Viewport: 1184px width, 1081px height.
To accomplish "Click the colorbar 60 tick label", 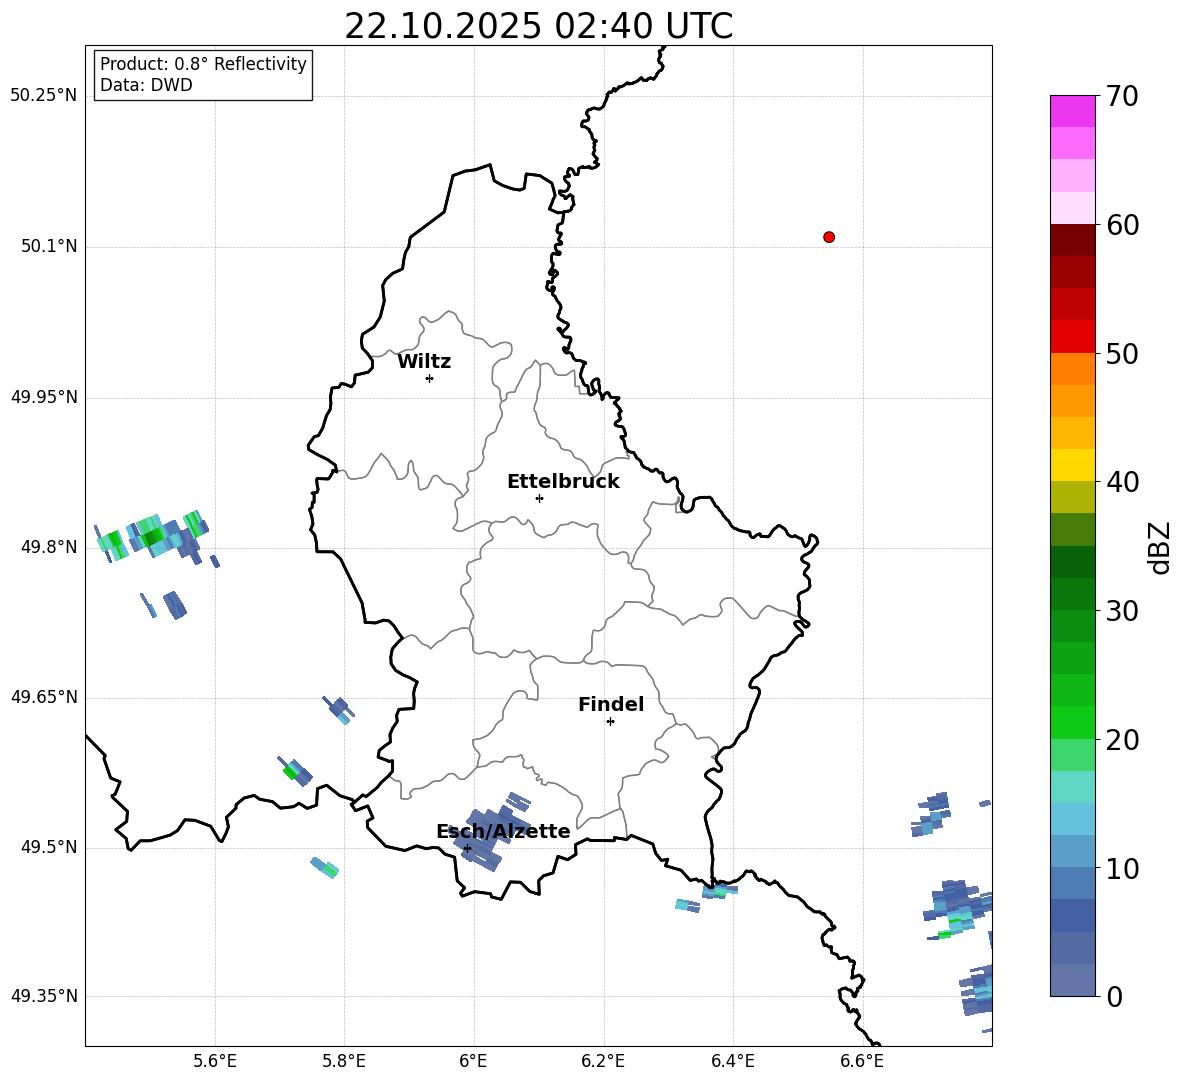I will 1122,225.
